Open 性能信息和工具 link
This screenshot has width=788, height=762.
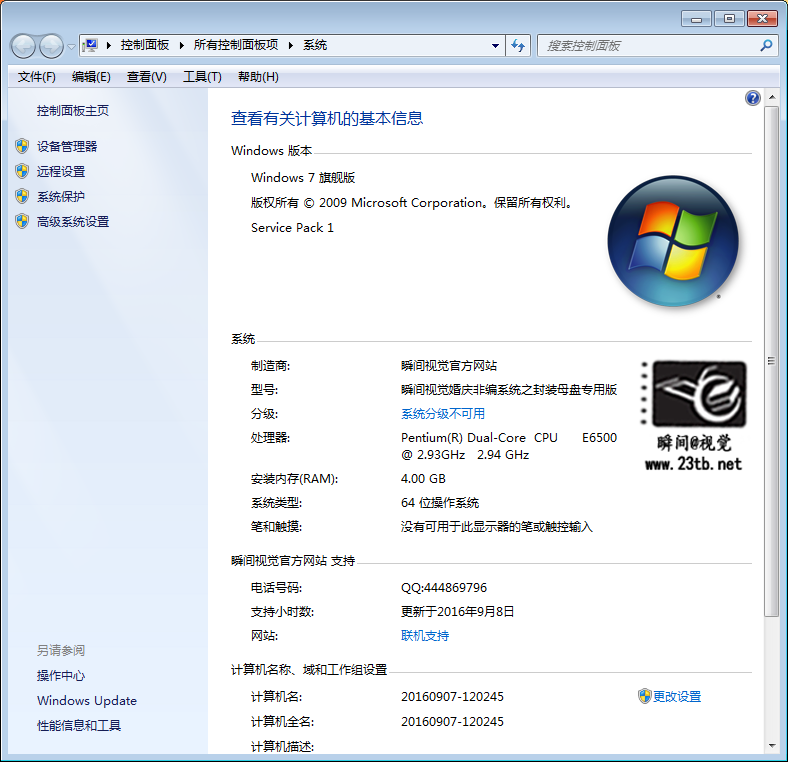[79, 726]
